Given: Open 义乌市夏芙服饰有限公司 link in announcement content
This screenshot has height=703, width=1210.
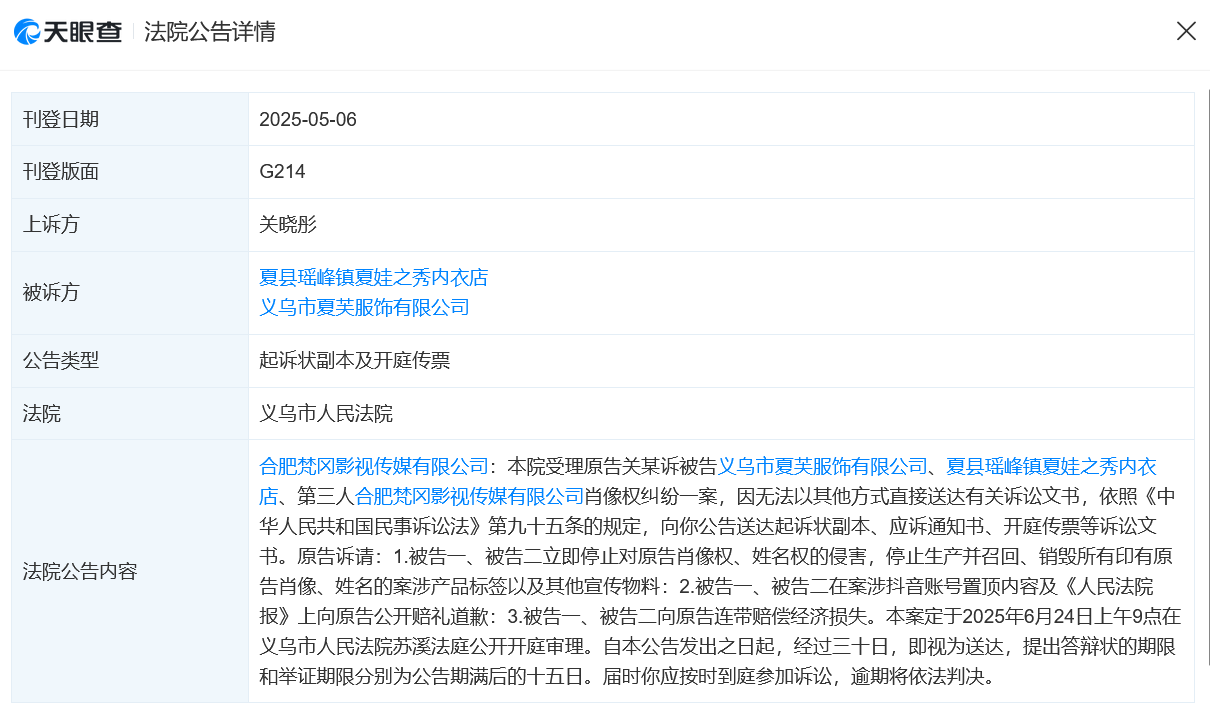Looking at the screenshot, I should [823, 466].
